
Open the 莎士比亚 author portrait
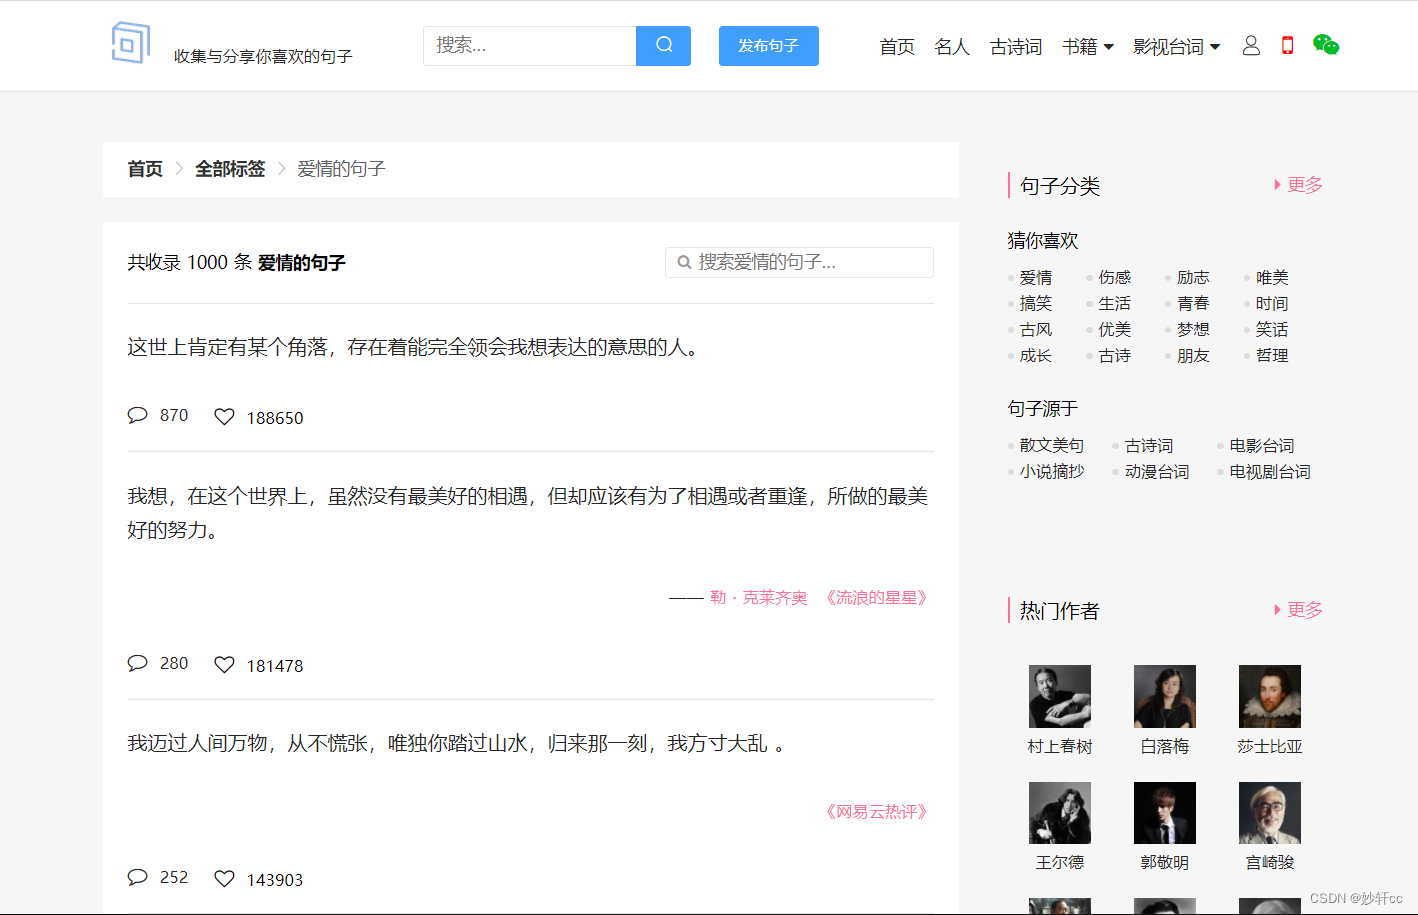pyautogui.click(x=1270, y=696)
